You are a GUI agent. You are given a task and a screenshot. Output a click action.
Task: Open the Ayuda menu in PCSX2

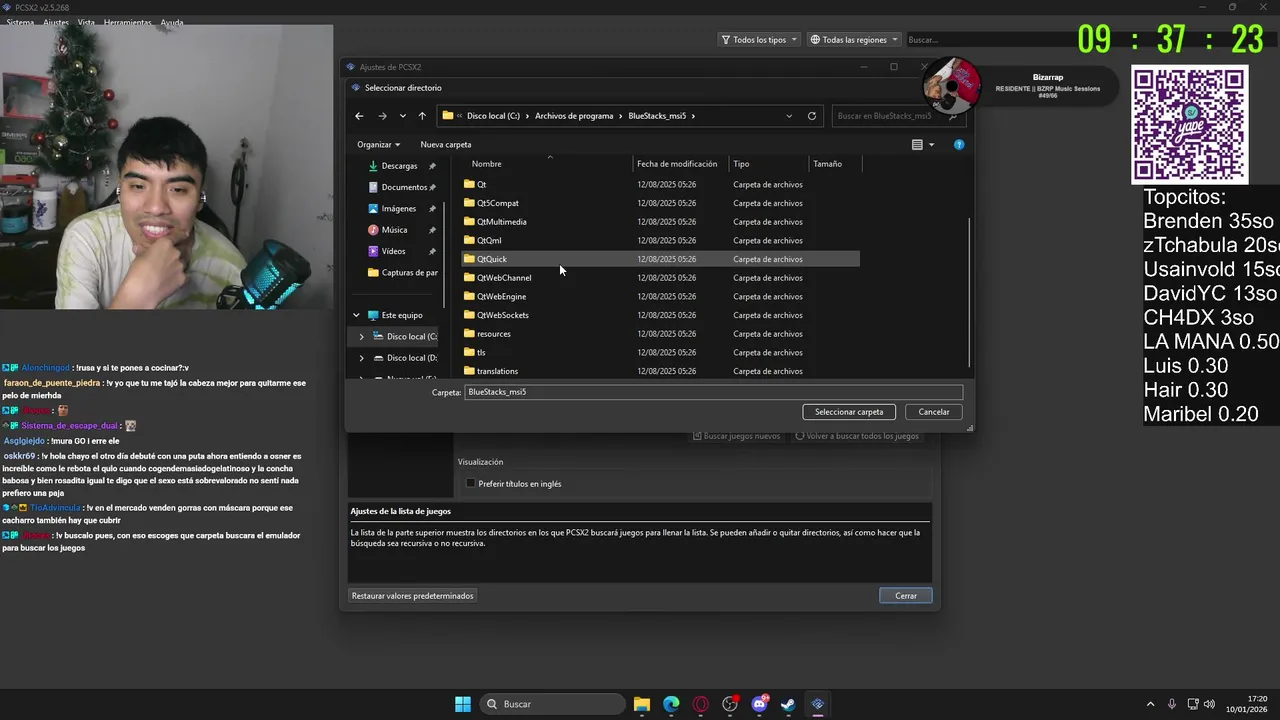pyautogui.click(x=172, y=22)
